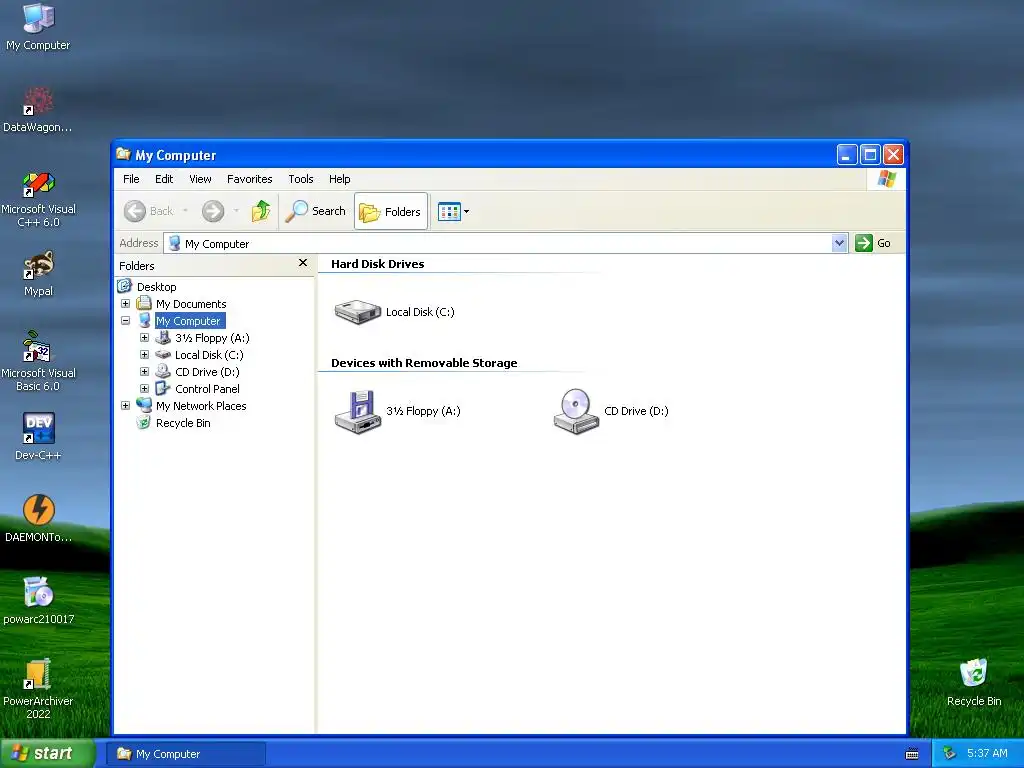
Task: Select the DAEMON Tools desktop icon
Action: (x=38, y=519)
